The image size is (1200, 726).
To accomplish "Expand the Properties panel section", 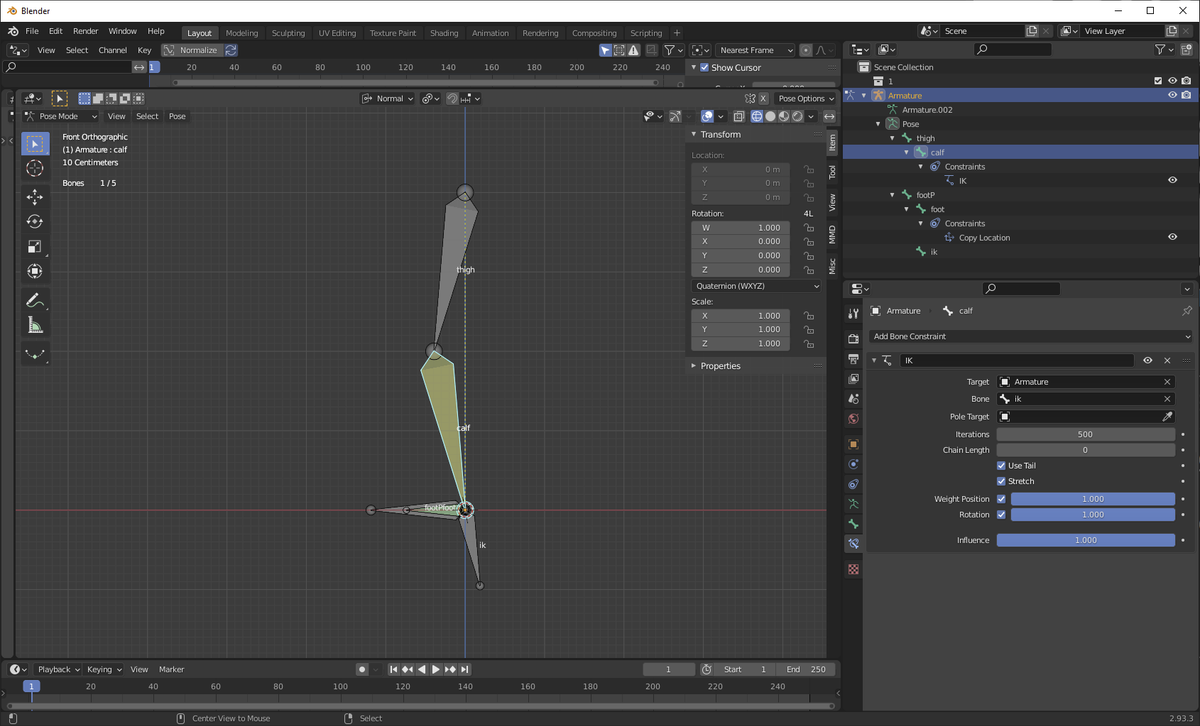I will click(720, 366).
